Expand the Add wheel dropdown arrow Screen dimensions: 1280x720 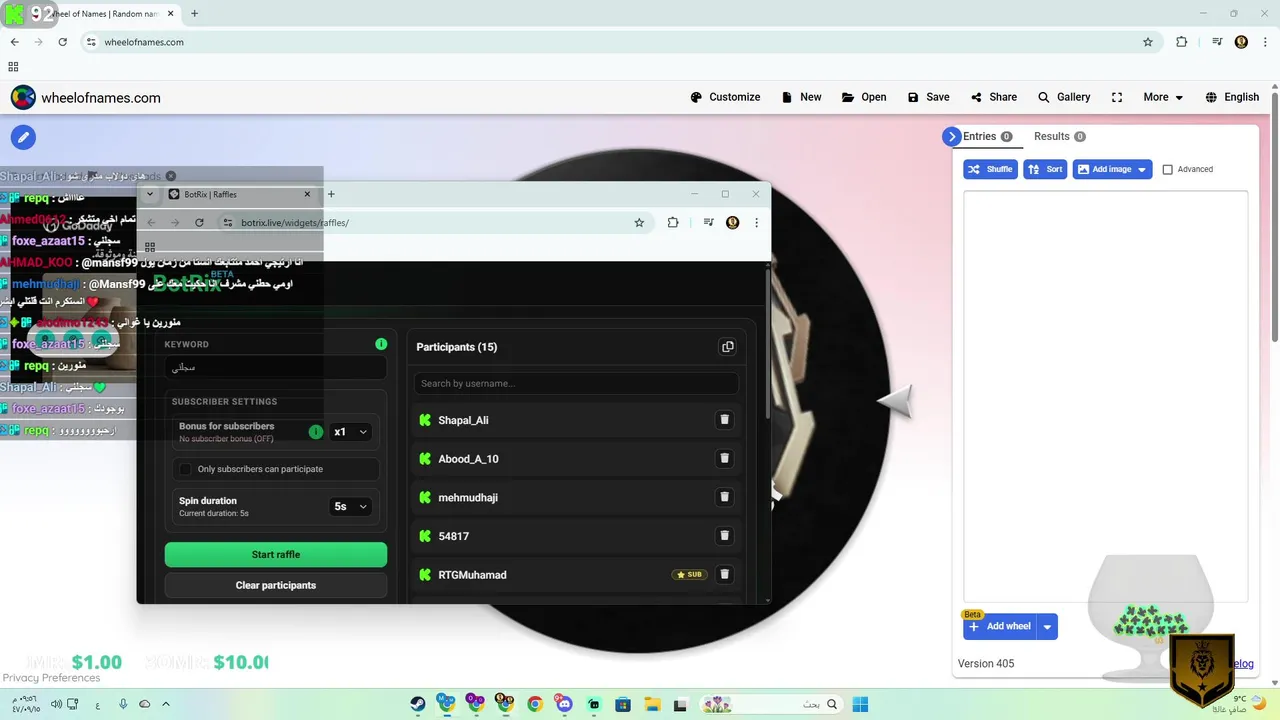1047,627
